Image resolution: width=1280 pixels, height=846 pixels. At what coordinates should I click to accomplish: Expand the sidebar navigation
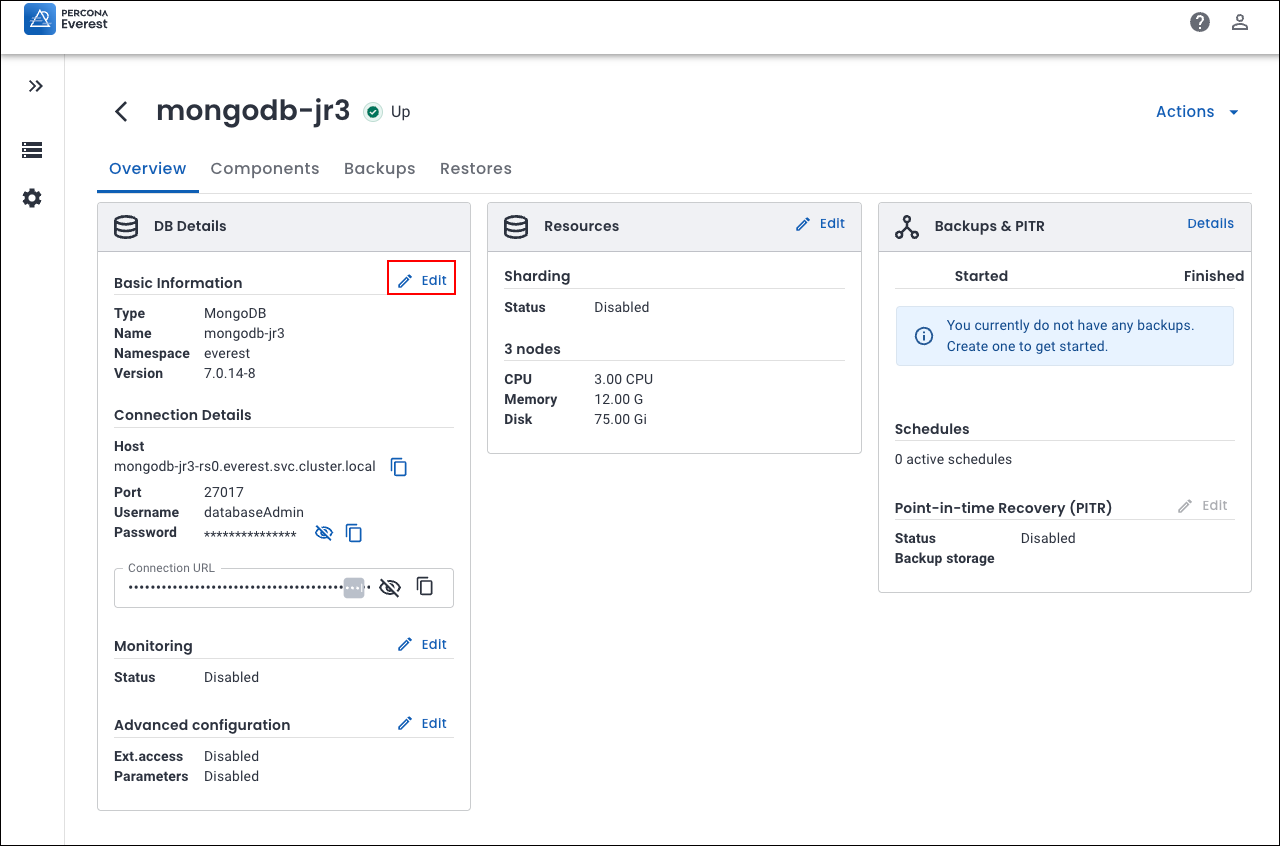pos(36,86)
